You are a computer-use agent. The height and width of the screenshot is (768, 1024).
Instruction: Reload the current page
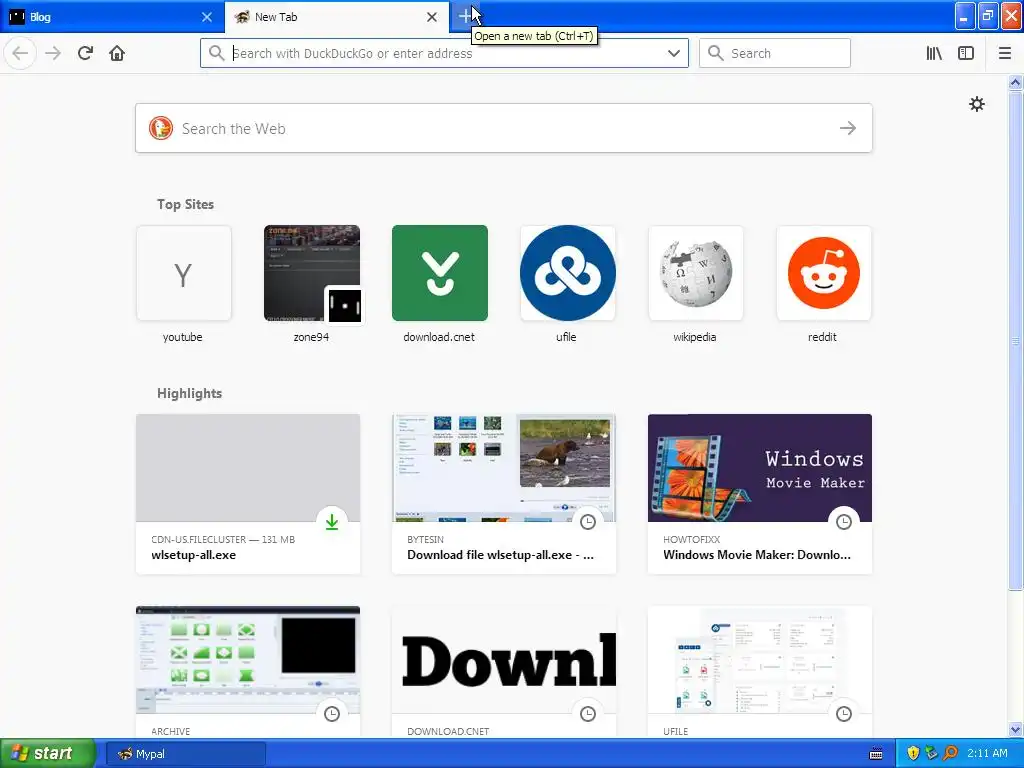(85, 53)
